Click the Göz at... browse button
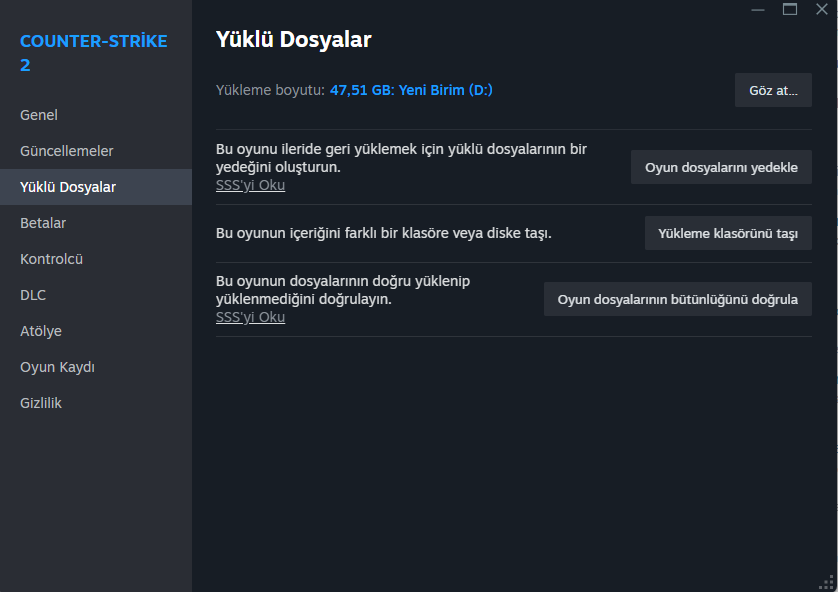 pos(773,90)
